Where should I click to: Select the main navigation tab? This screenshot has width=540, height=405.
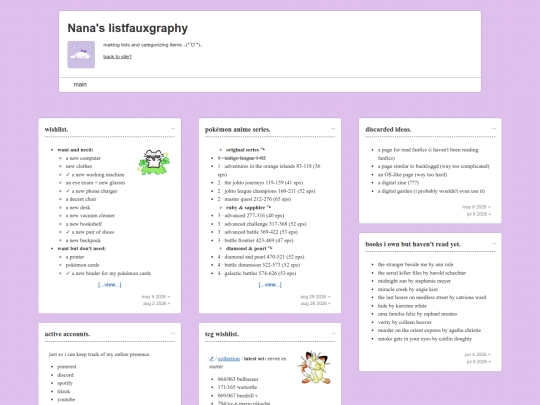coord(80,84)
